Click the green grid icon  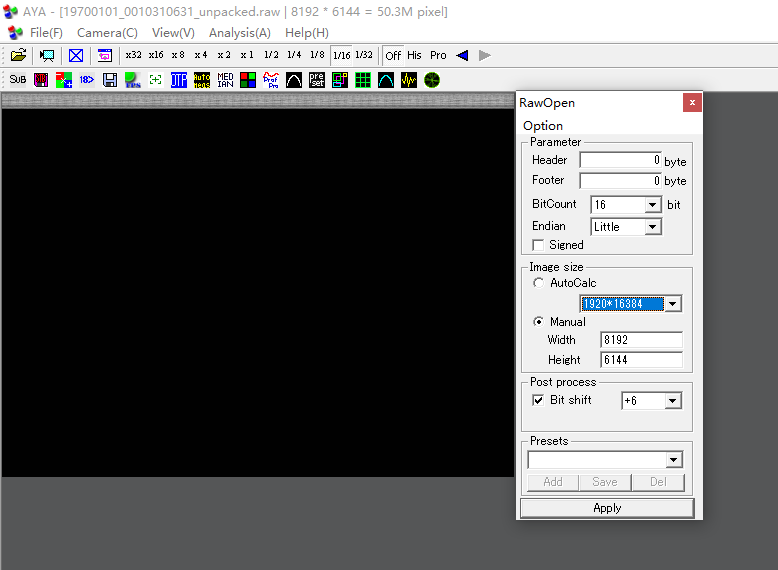click(x=363, y=80)
